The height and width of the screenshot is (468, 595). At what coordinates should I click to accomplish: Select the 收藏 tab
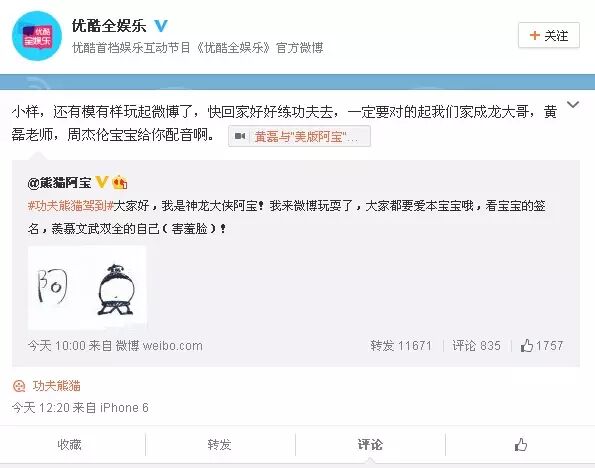pos(69,444)
